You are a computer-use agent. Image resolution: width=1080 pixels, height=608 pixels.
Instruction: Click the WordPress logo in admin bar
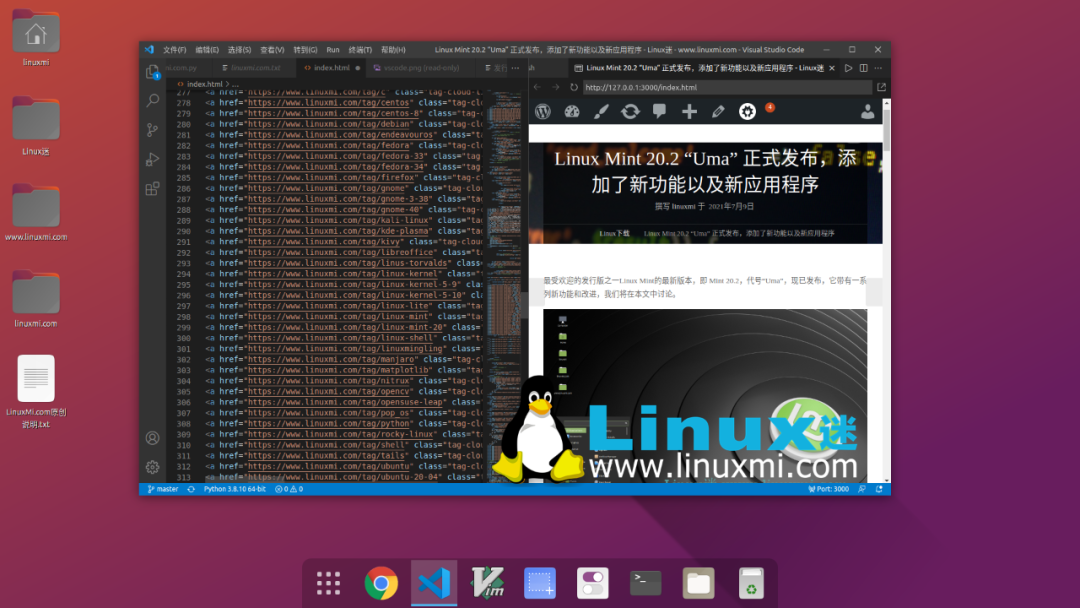542,112
